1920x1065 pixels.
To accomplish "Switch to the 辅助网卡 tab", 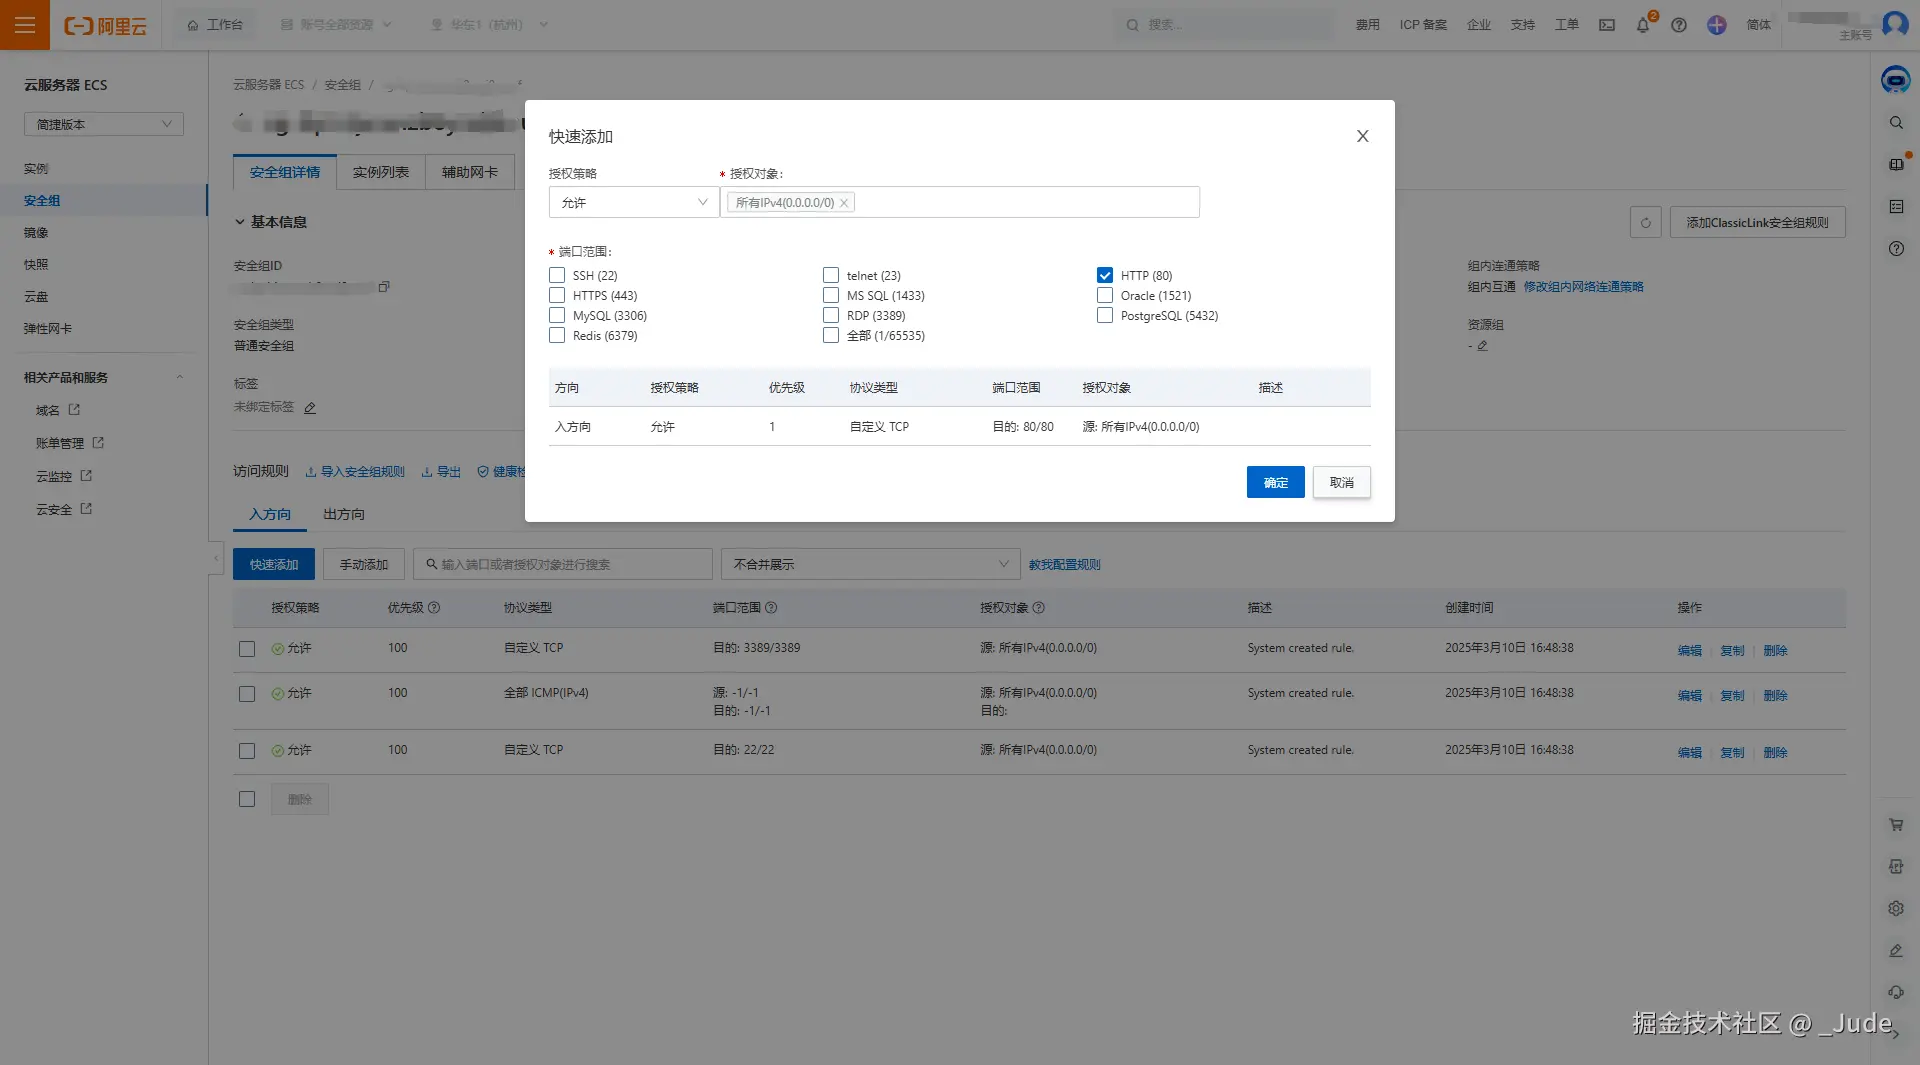I will 470,172.
